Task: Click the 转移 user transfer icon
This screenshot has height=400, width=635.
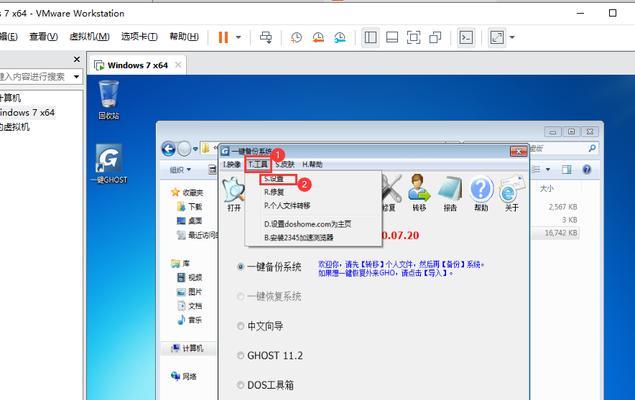Action: click(x=419, y=194)
